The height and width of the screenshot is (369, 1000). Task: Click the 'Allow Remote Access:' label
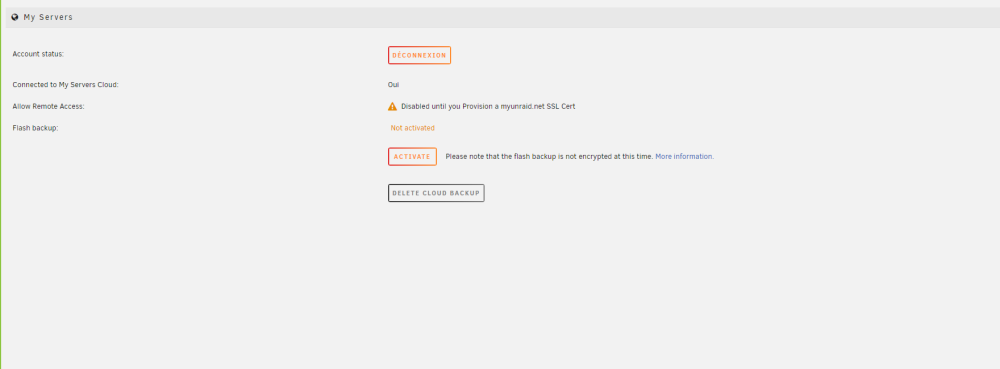48,106
